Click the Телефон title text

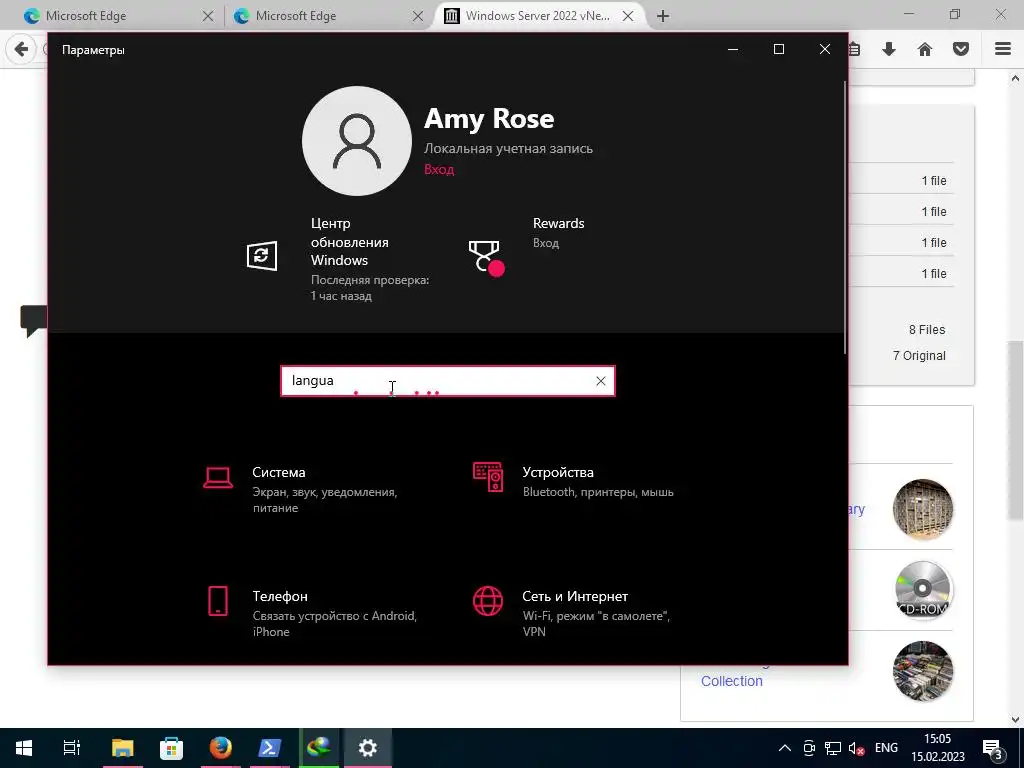pyautogui.click(x=280, y=596)
